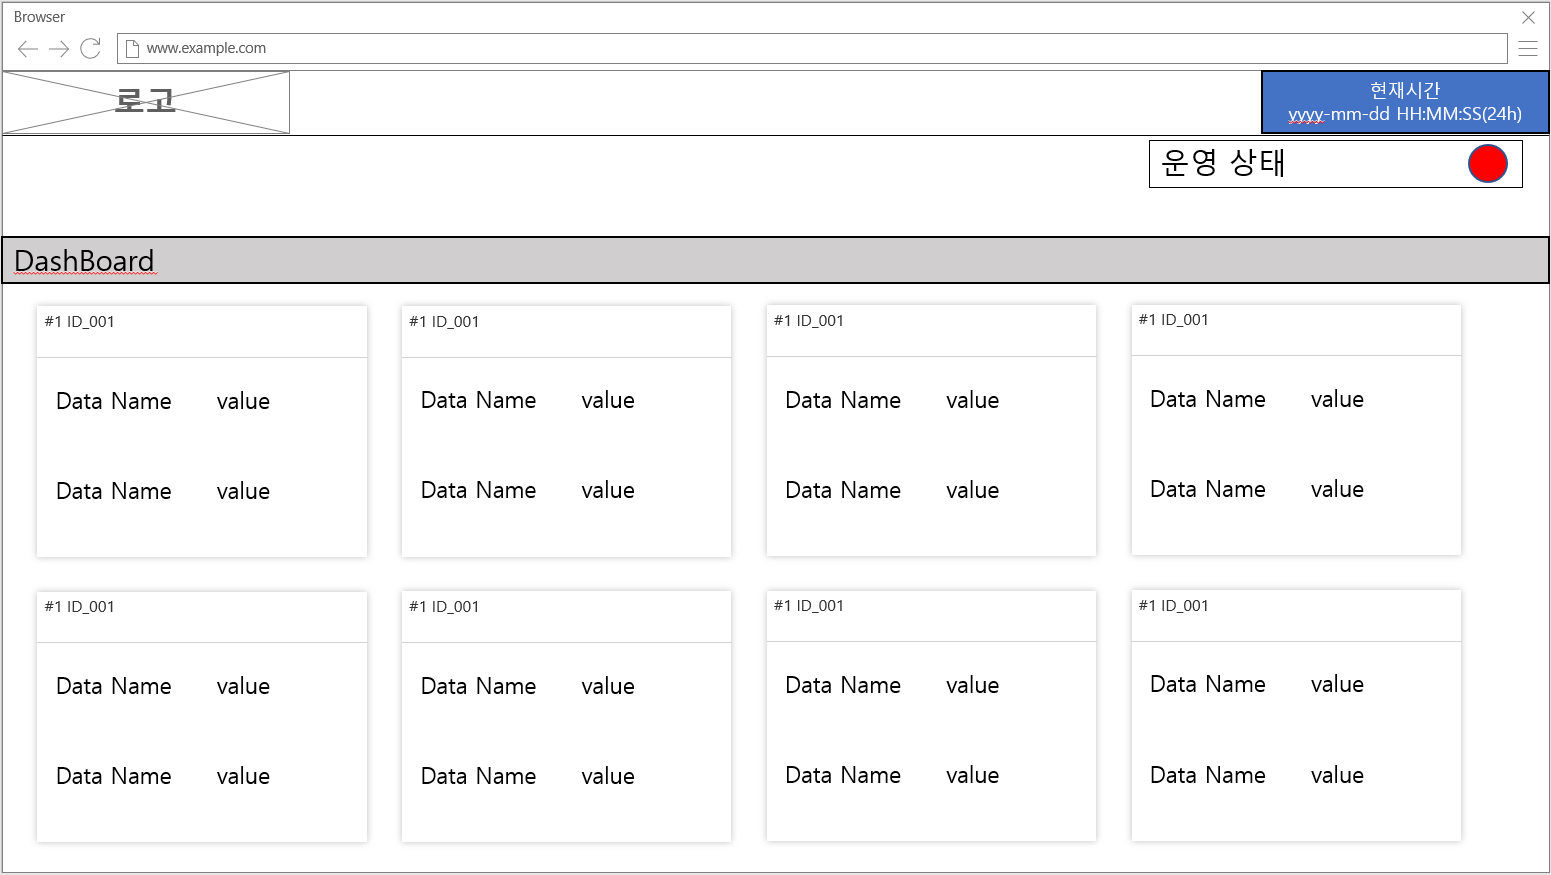Select the 운영 상태 label text
Viewport: 1551px width, 875px height.
tap(1223, 162)
